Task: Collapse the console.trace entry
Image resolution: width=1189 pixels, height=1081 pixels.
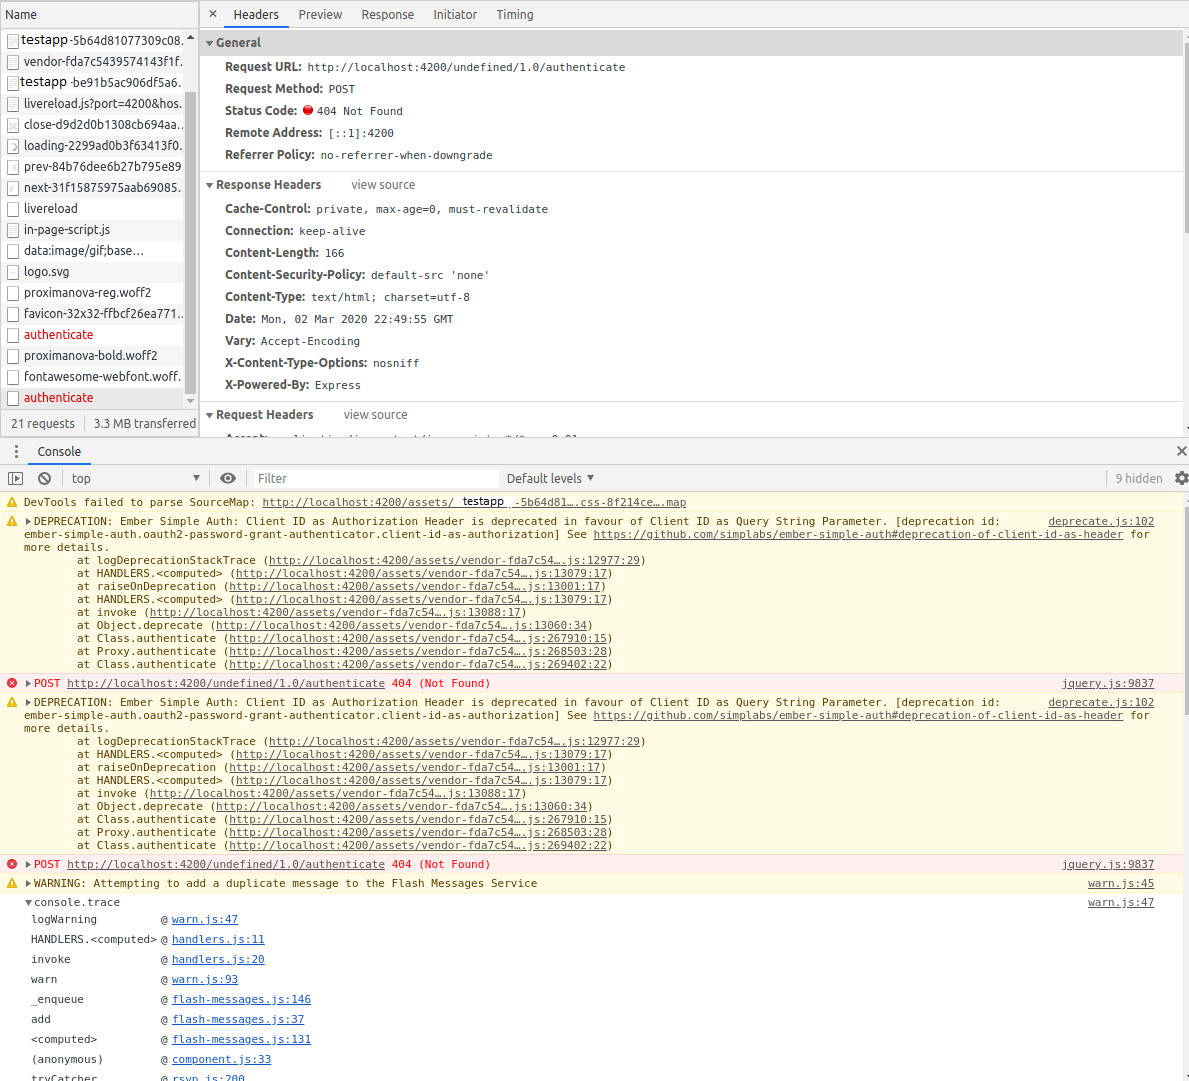Action: pos(28,903)
